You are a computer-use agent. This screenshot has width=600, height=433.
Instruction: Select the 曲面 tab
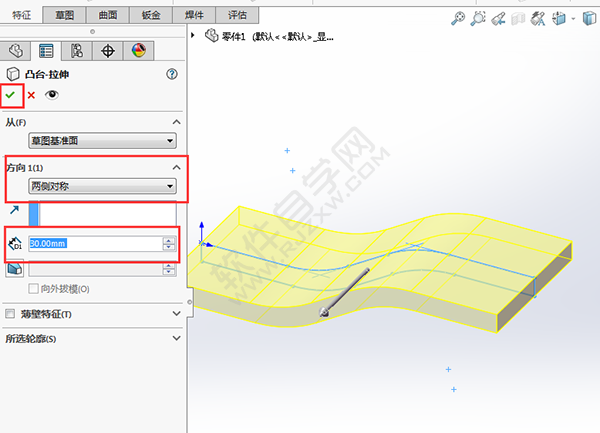tap(108, 15)
